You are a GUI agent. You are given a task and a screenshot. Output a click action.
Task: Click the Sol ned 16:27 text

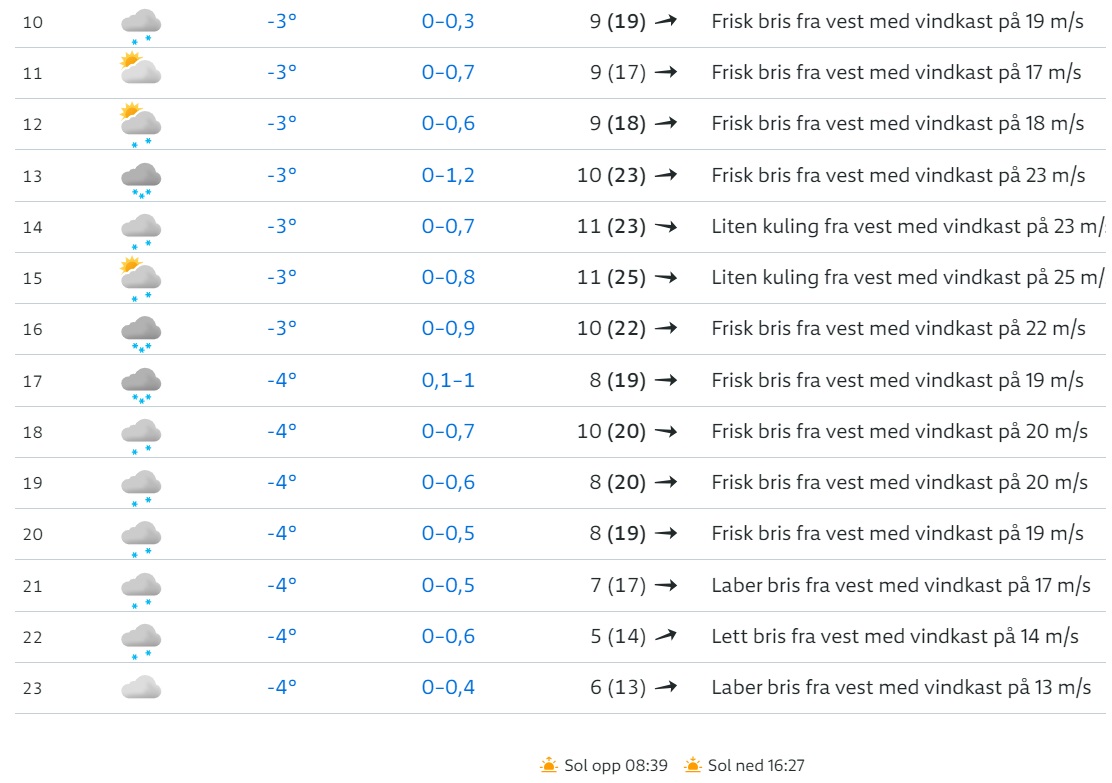756,765
